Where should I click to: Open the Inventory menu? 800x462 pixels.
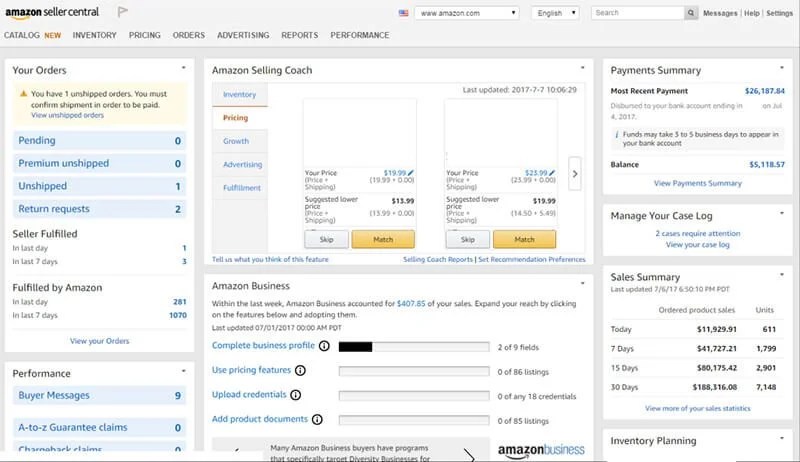click(x=94, y=35)
